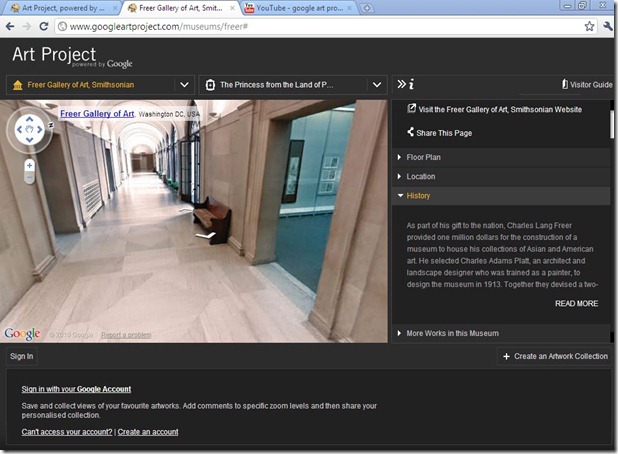
Task: Expand the Floor Plan section
Action: (x=501, y=157)
